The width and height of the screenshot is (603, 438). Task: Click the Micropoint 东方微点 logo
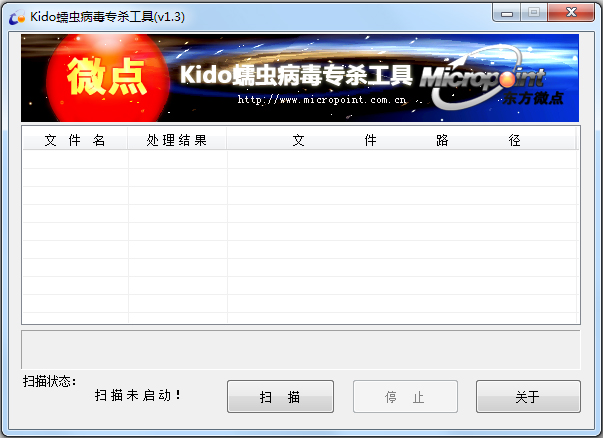coord(493,80)
